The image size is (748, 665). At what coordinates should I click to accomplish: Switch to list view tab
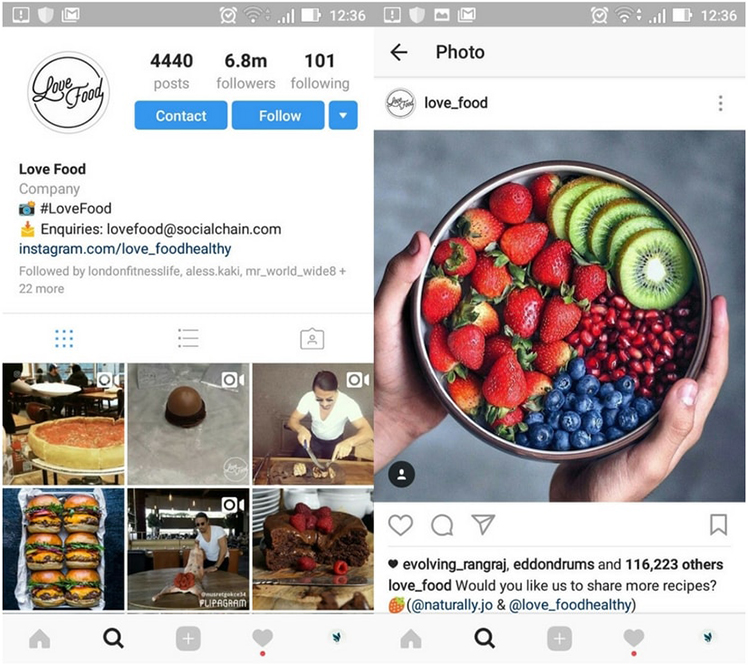click(188, 338)
